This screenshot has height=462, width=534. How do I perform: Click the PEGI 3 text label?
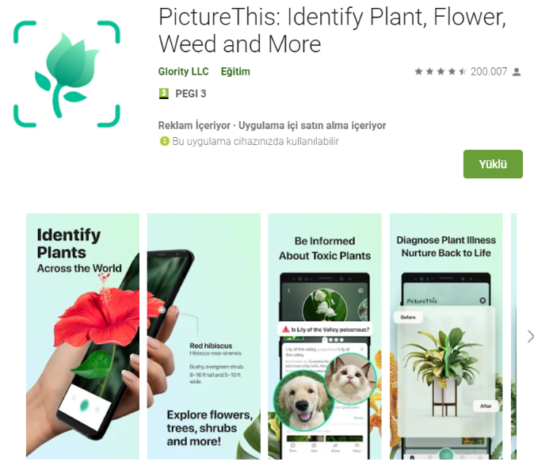[x=191, y=94]
